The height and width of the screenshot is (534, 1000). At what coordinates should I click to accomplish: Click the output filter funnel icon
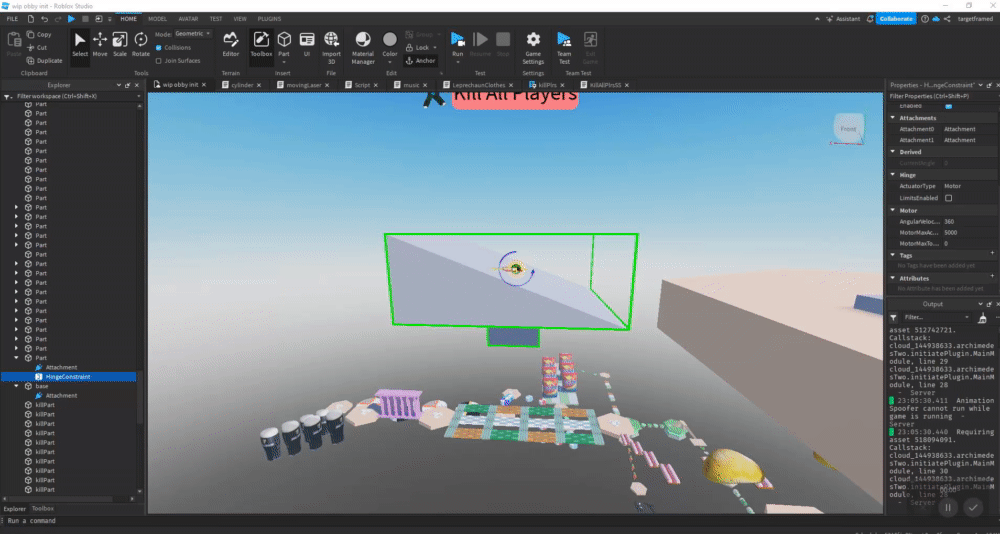[893, 317]
